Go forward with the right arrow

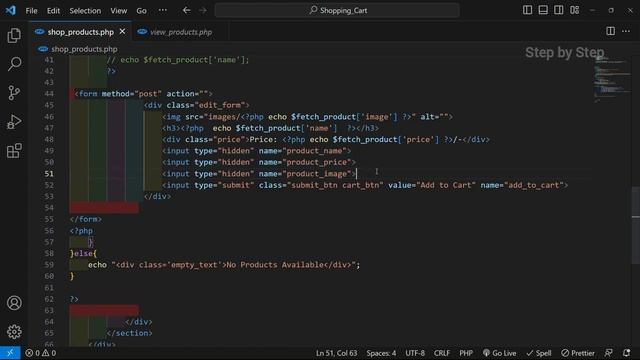(202, 11)
